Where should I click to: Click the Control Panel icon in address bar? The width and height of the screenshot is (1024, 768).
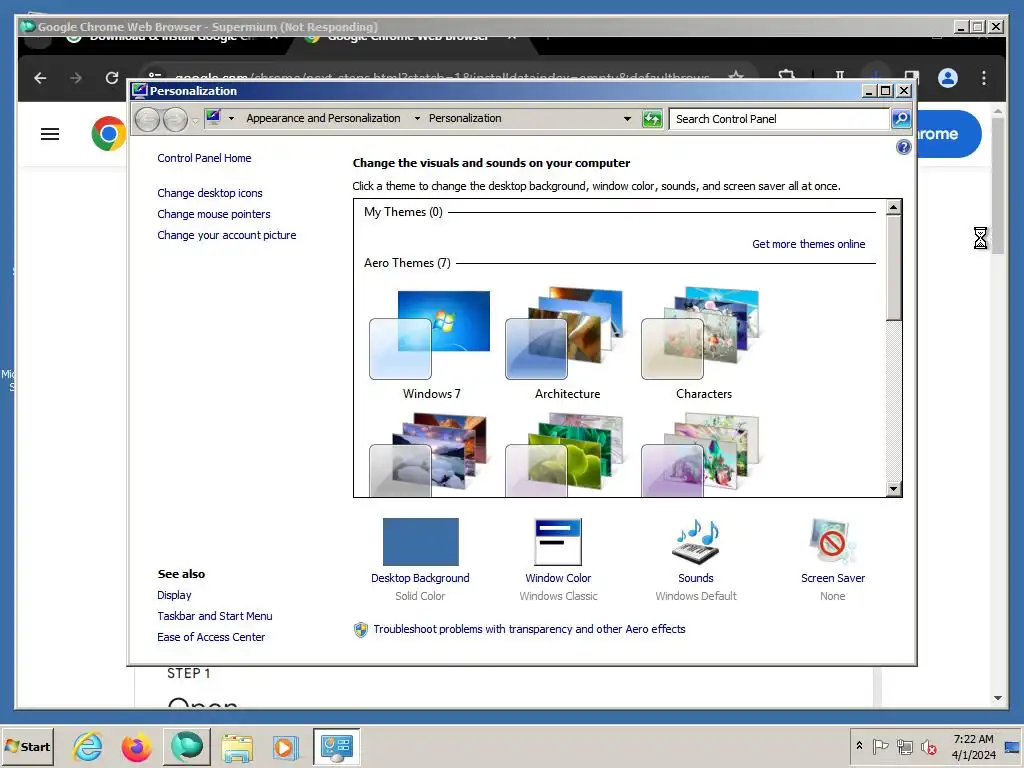coord(213,118)
